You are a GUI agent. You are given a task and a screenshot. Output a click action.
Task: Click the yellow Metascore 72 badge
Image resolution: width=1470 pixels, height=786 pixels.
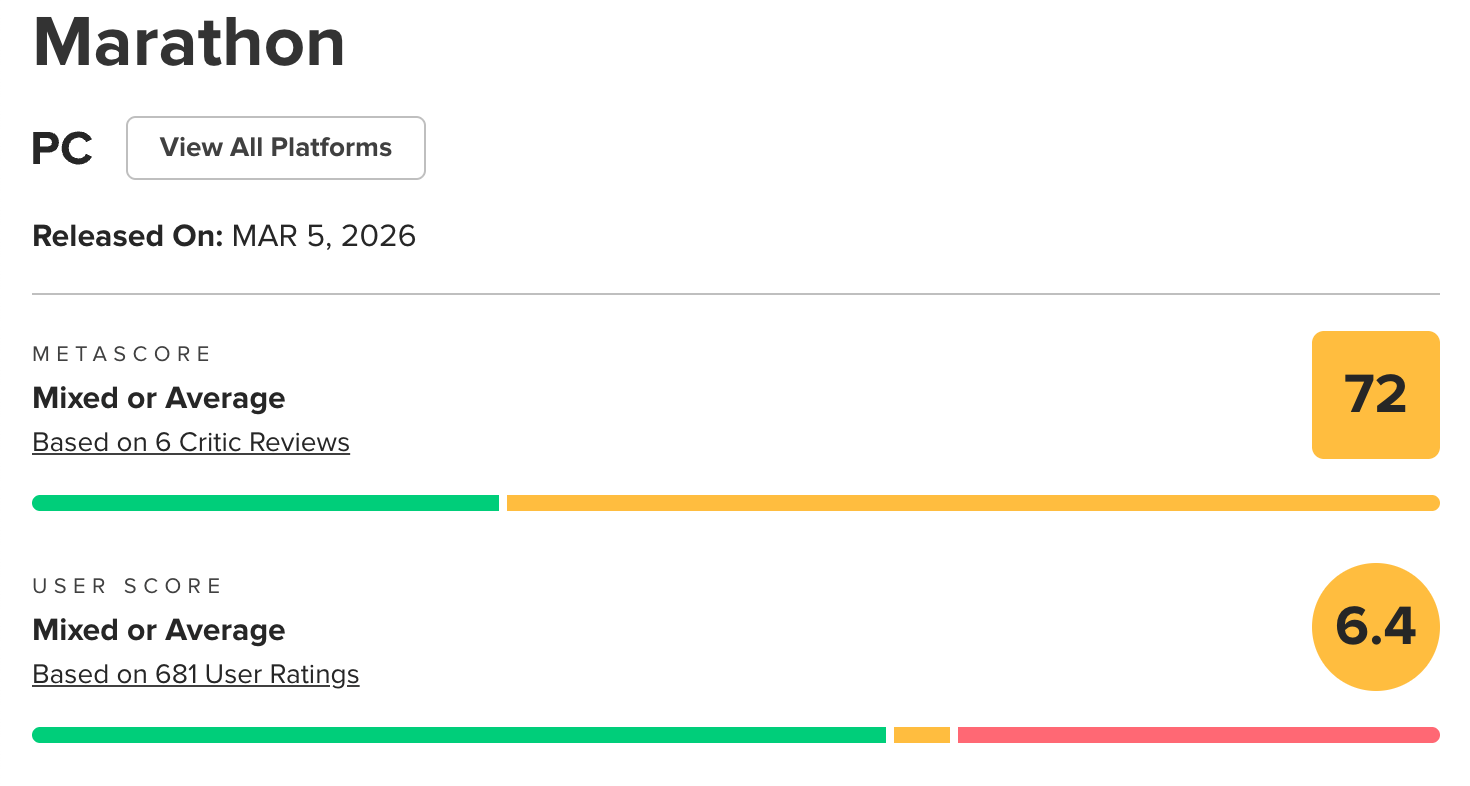1375,394
